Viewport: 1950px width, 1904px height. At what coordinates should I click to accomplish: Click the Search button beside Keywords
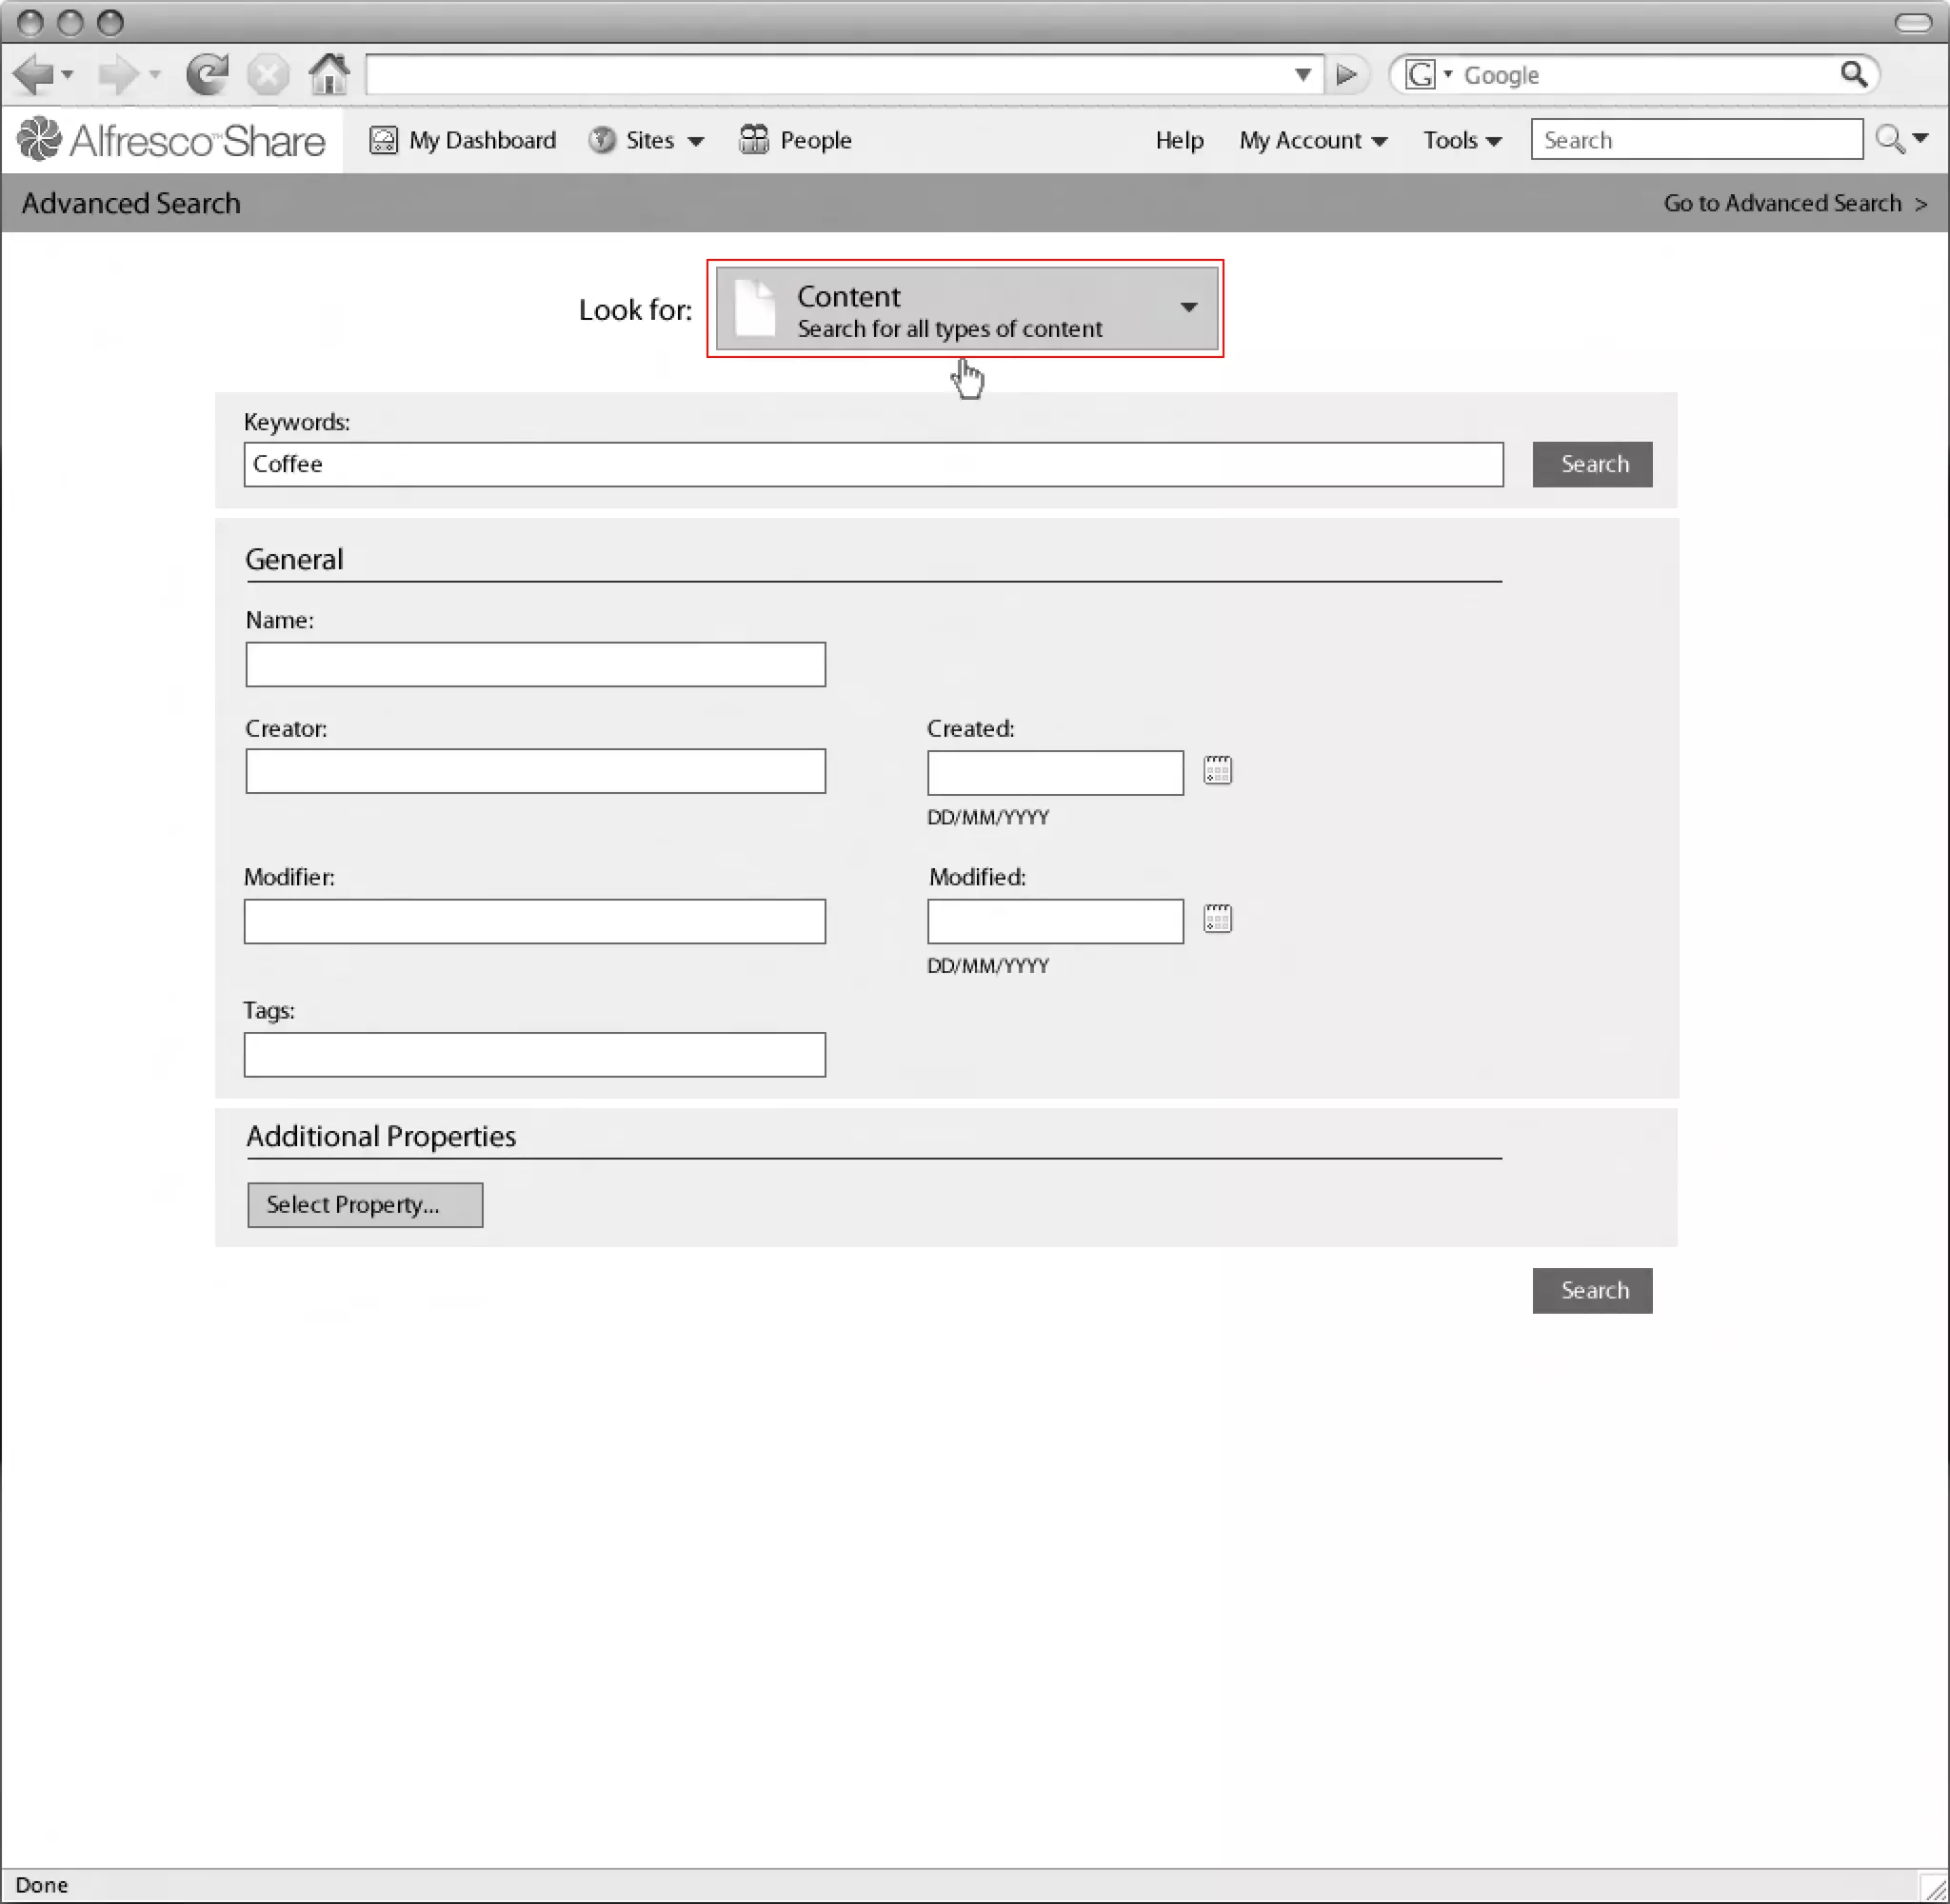(1592, 464)
